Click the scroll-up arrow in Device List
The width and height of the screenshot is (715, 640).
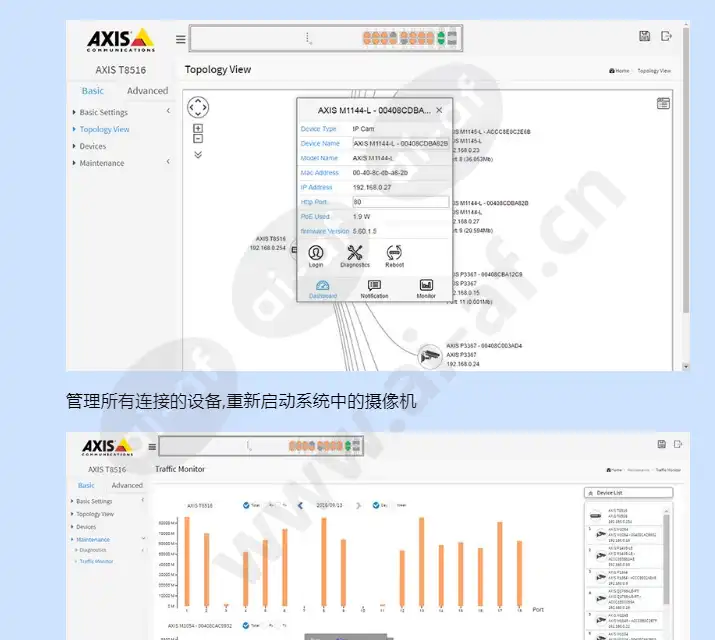[x=666, y=511]
